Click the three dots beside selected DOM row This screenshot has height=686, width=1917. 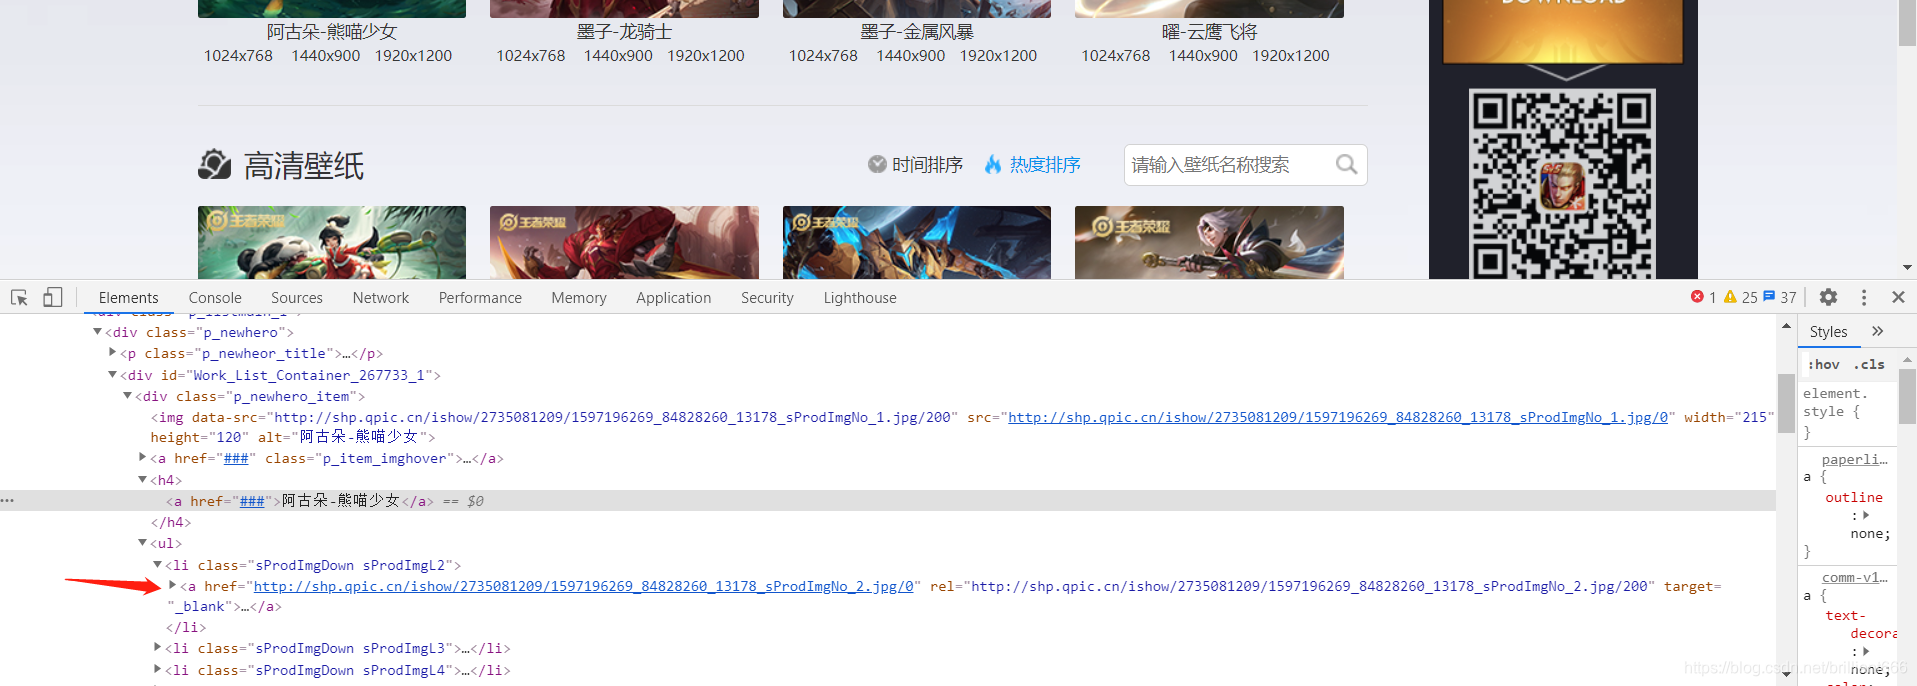(x=8, y=500)
